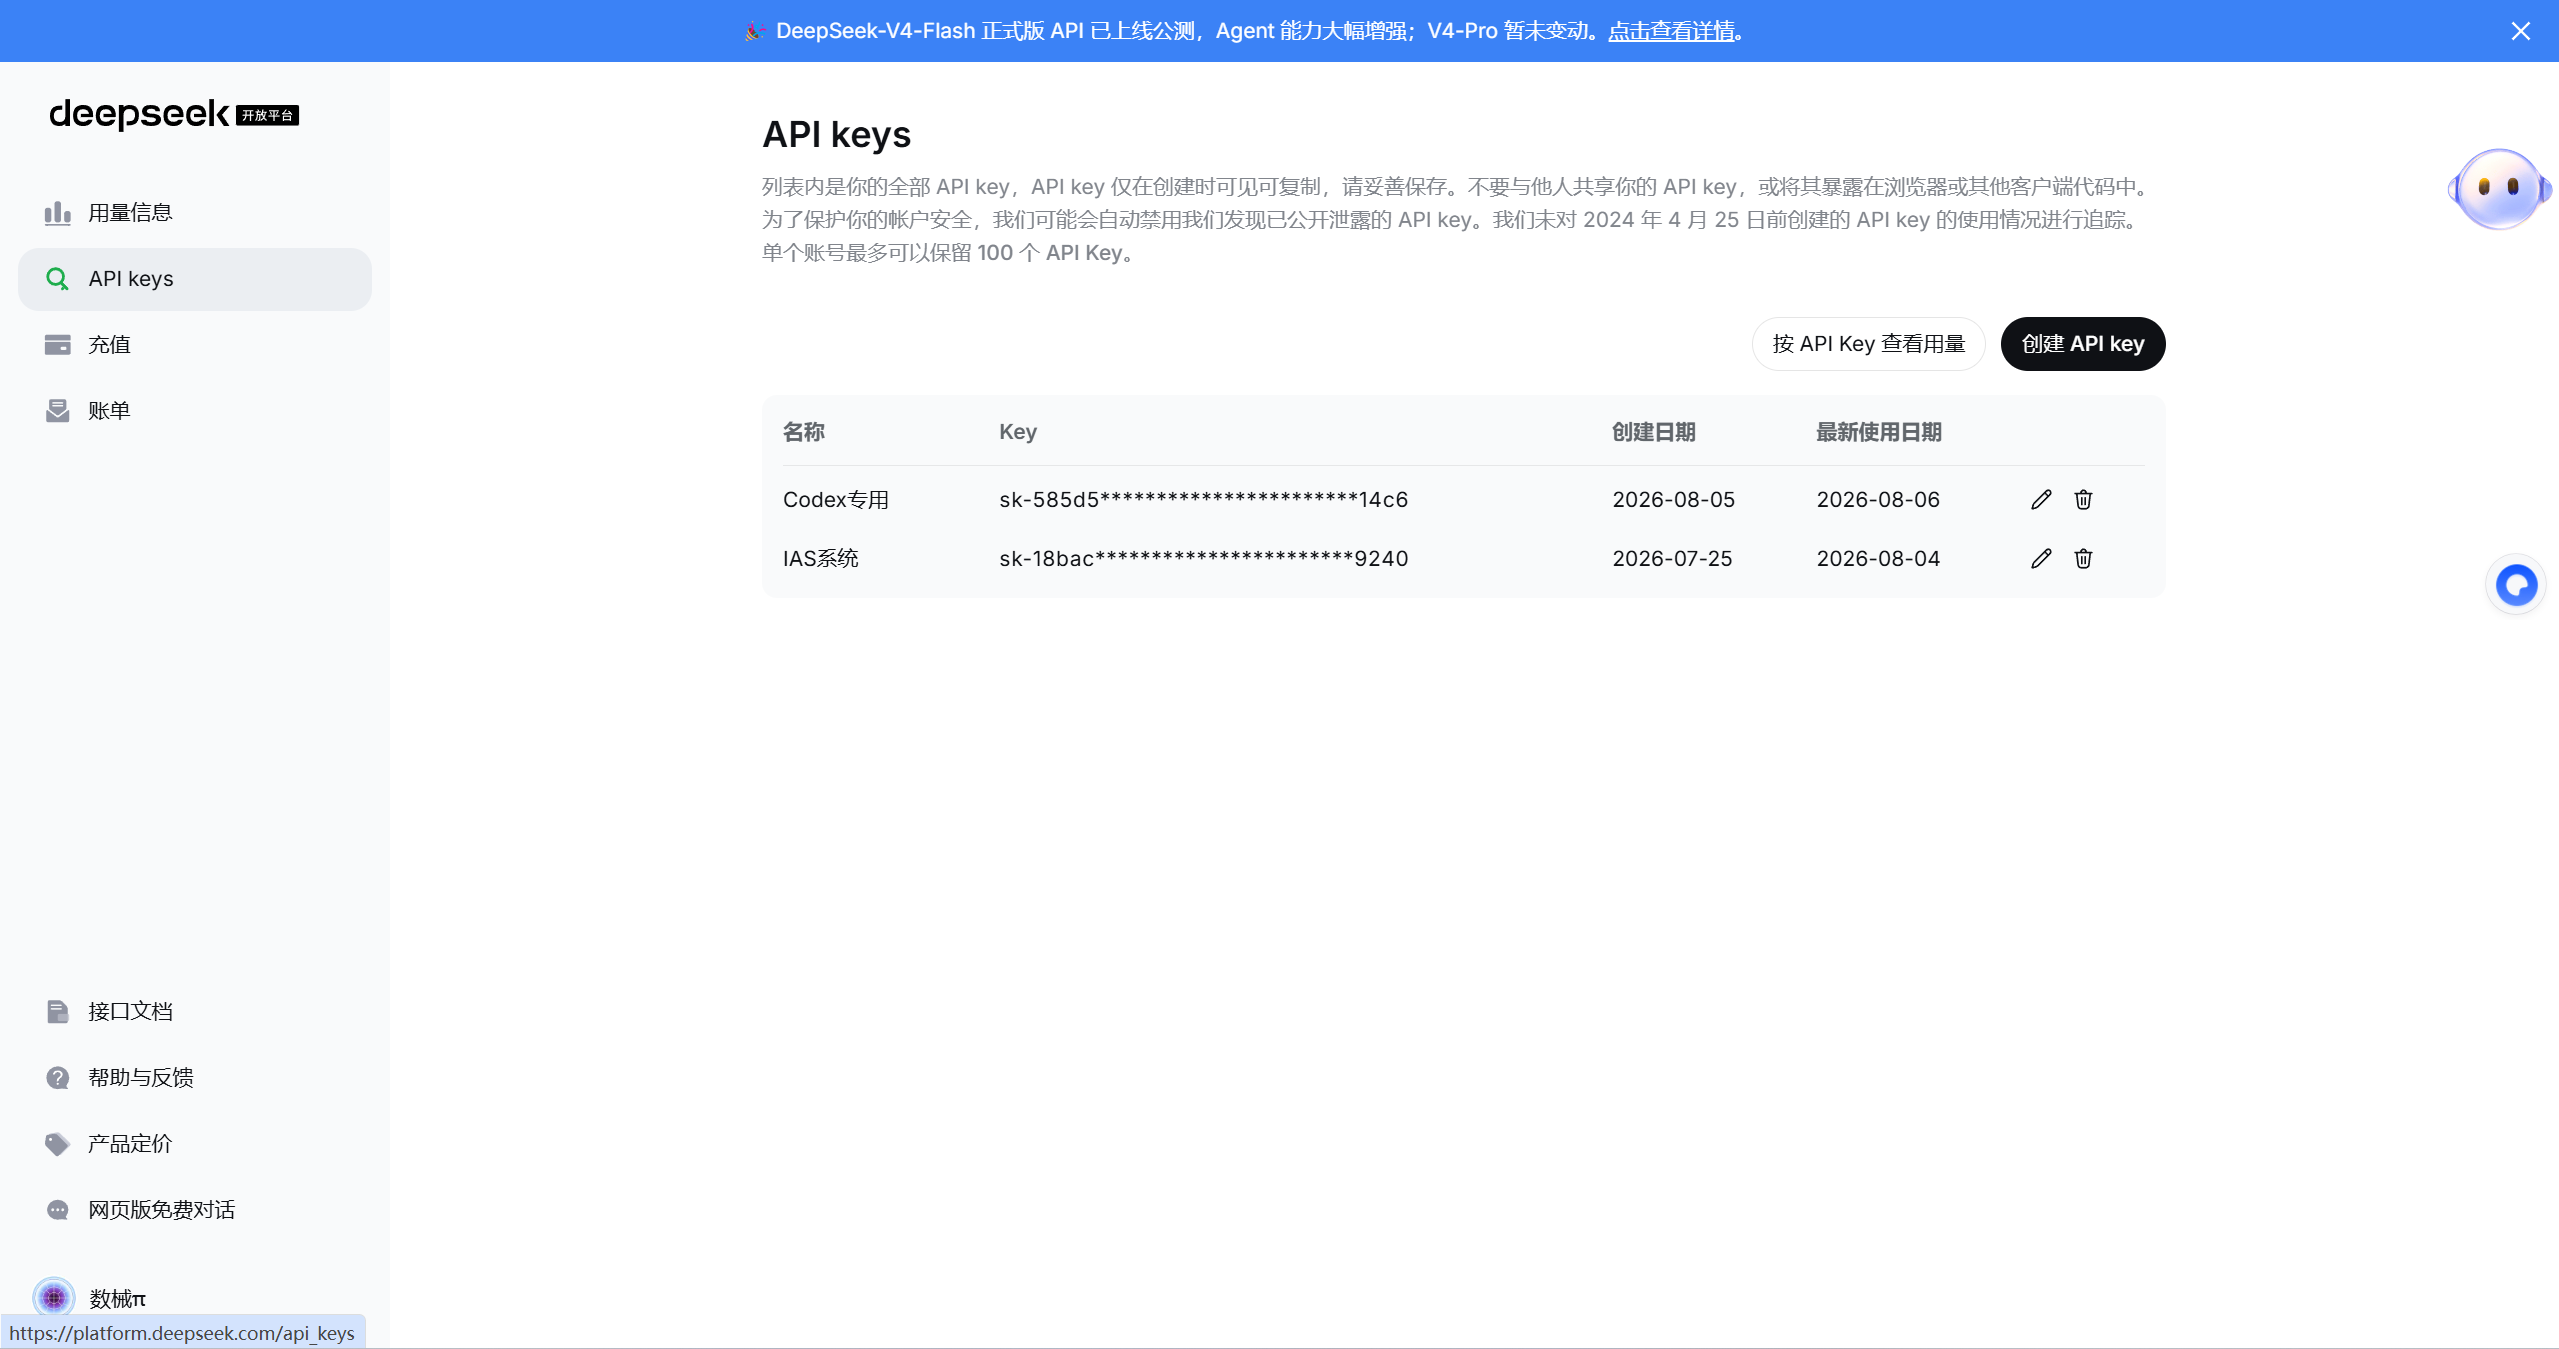Go to 充值 page
Image resolution: width=2559 pixels, height=1349 pixels.
point(195,345)
